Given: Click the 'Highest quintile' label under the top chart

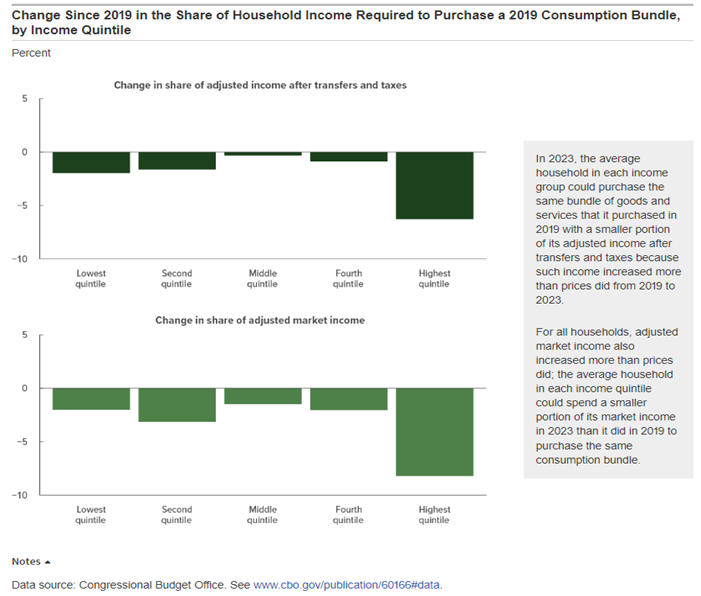Looking at the screenshot, I should pyautogui.click(x=434, y=278).
